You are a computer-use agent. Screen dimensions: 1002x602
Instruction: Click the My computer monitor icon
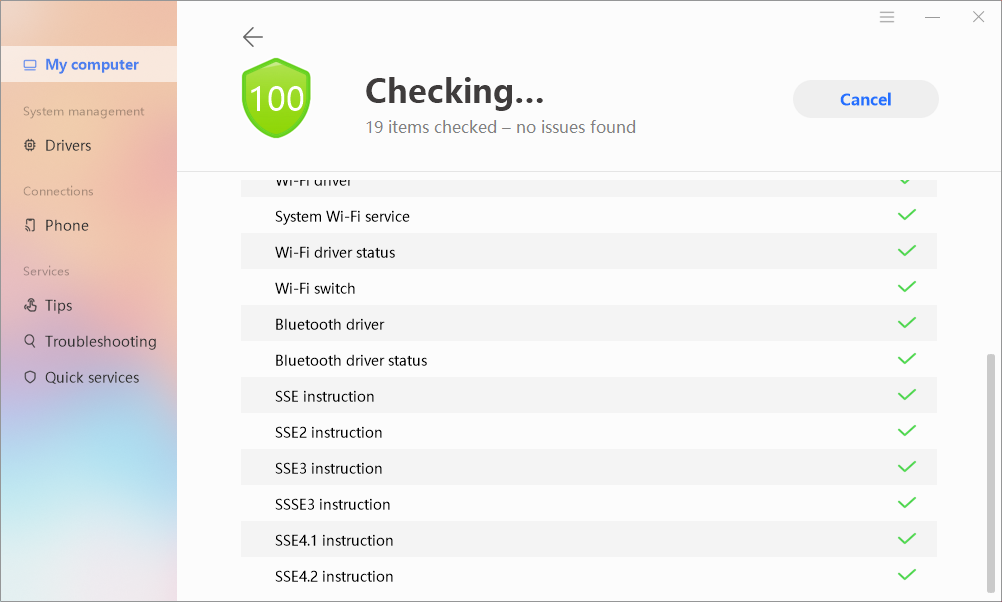pyautogui.click(x=30, y=65)
